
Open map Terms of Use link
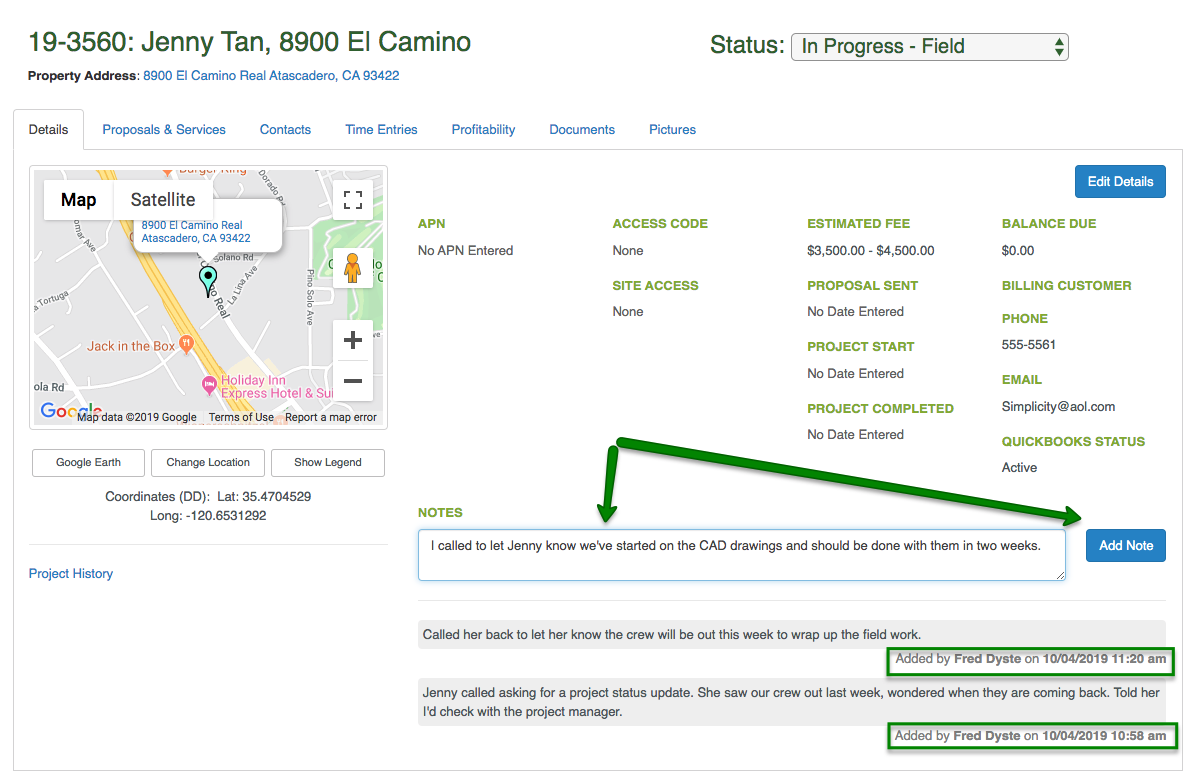coord(241,417)
